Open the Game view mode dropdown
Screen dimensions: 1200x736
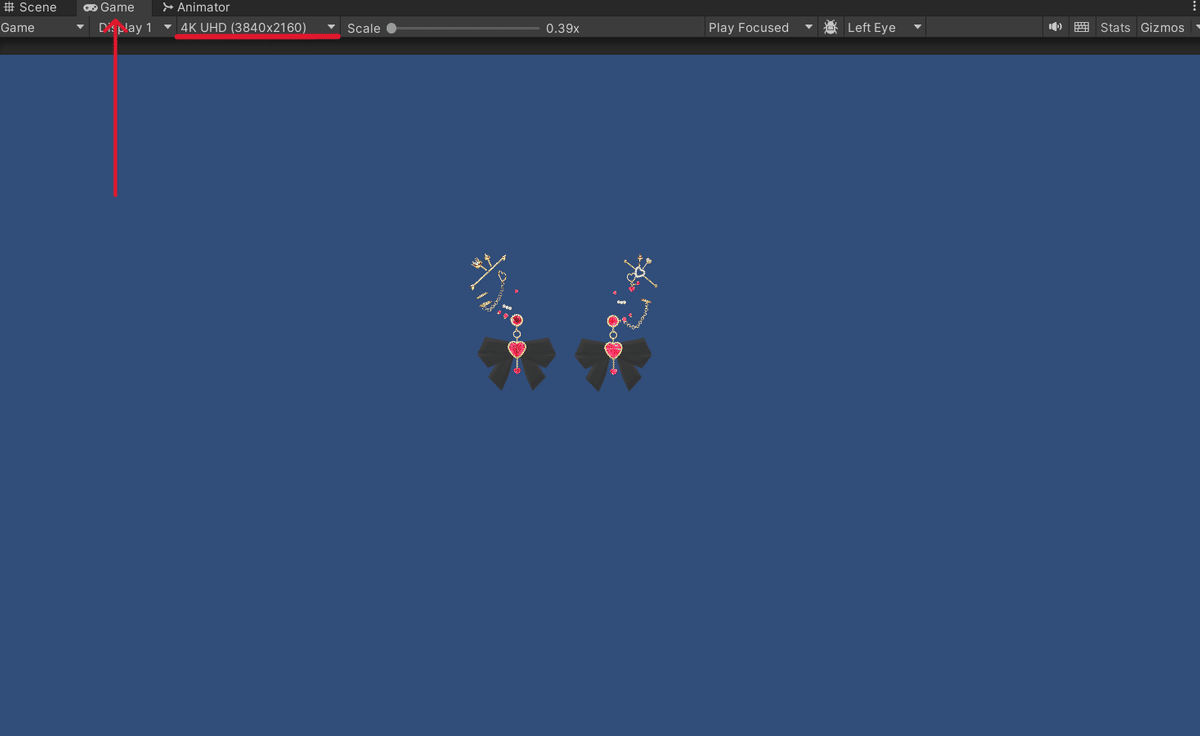click(x=43, y=27)
